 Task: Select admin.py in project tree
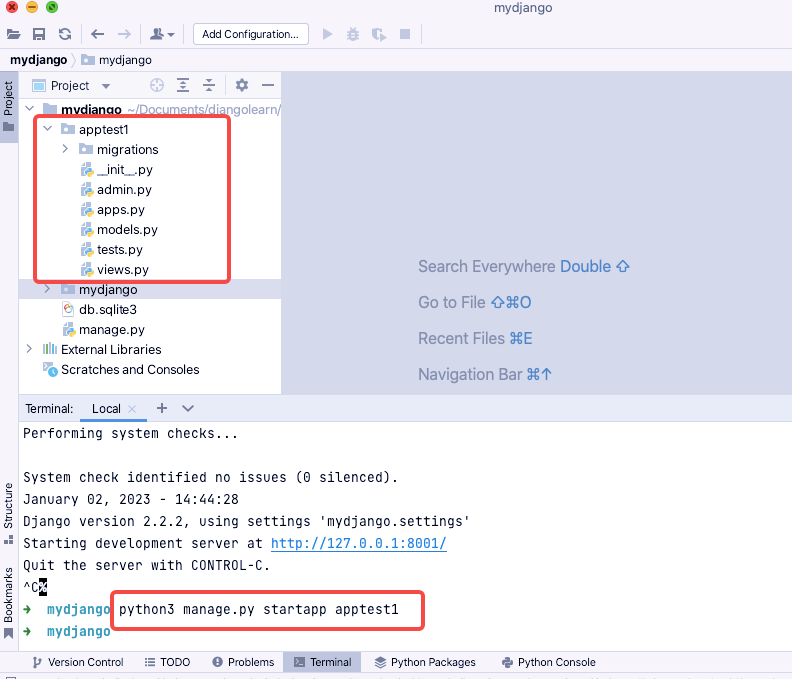(x=116, y=190)
